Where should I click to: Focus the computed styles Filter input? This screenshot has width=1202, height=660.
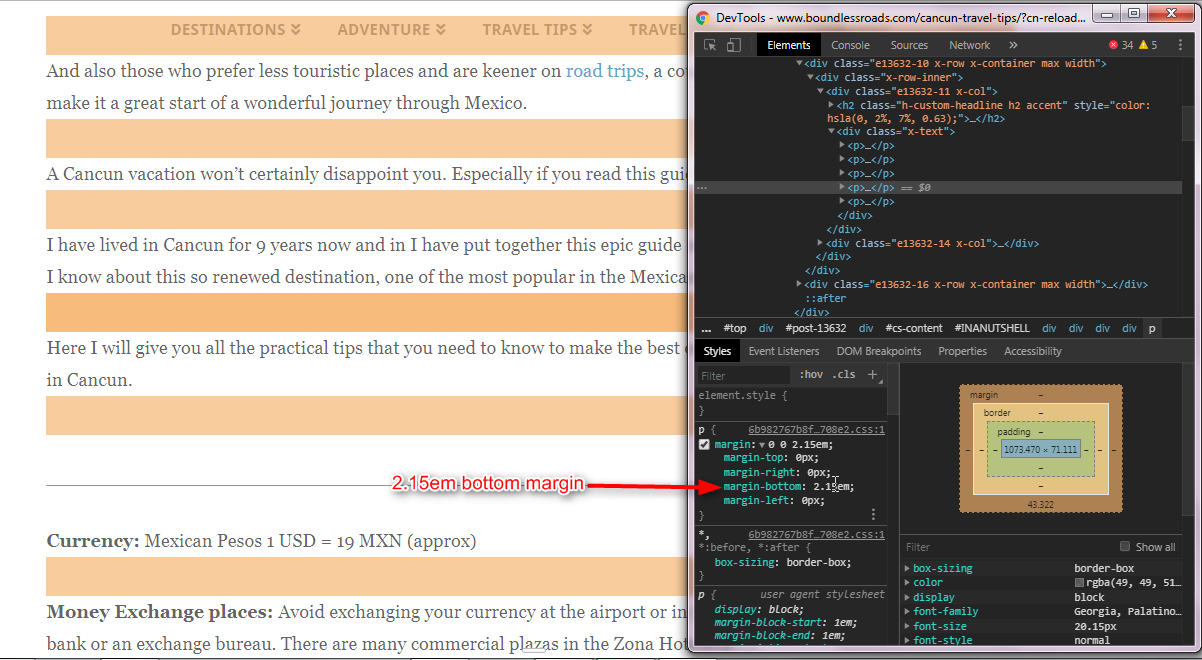[1005, 547]
